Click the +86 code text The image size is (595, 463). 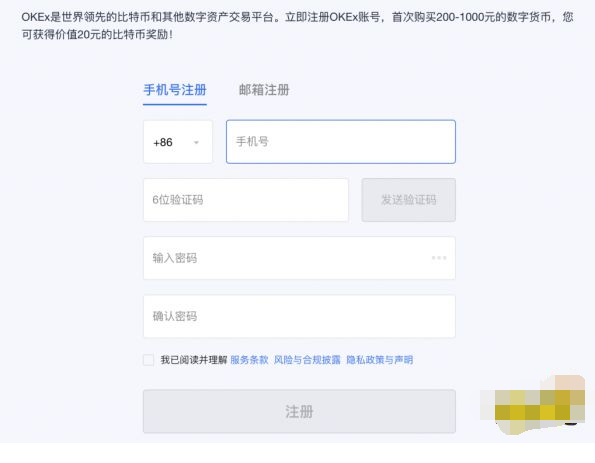click(163, 142)
